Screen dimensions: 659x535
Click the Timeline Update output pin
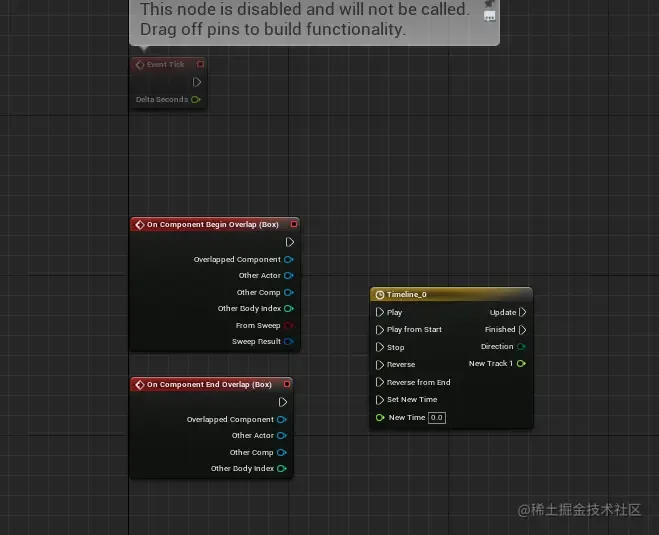tap(522, 312)
